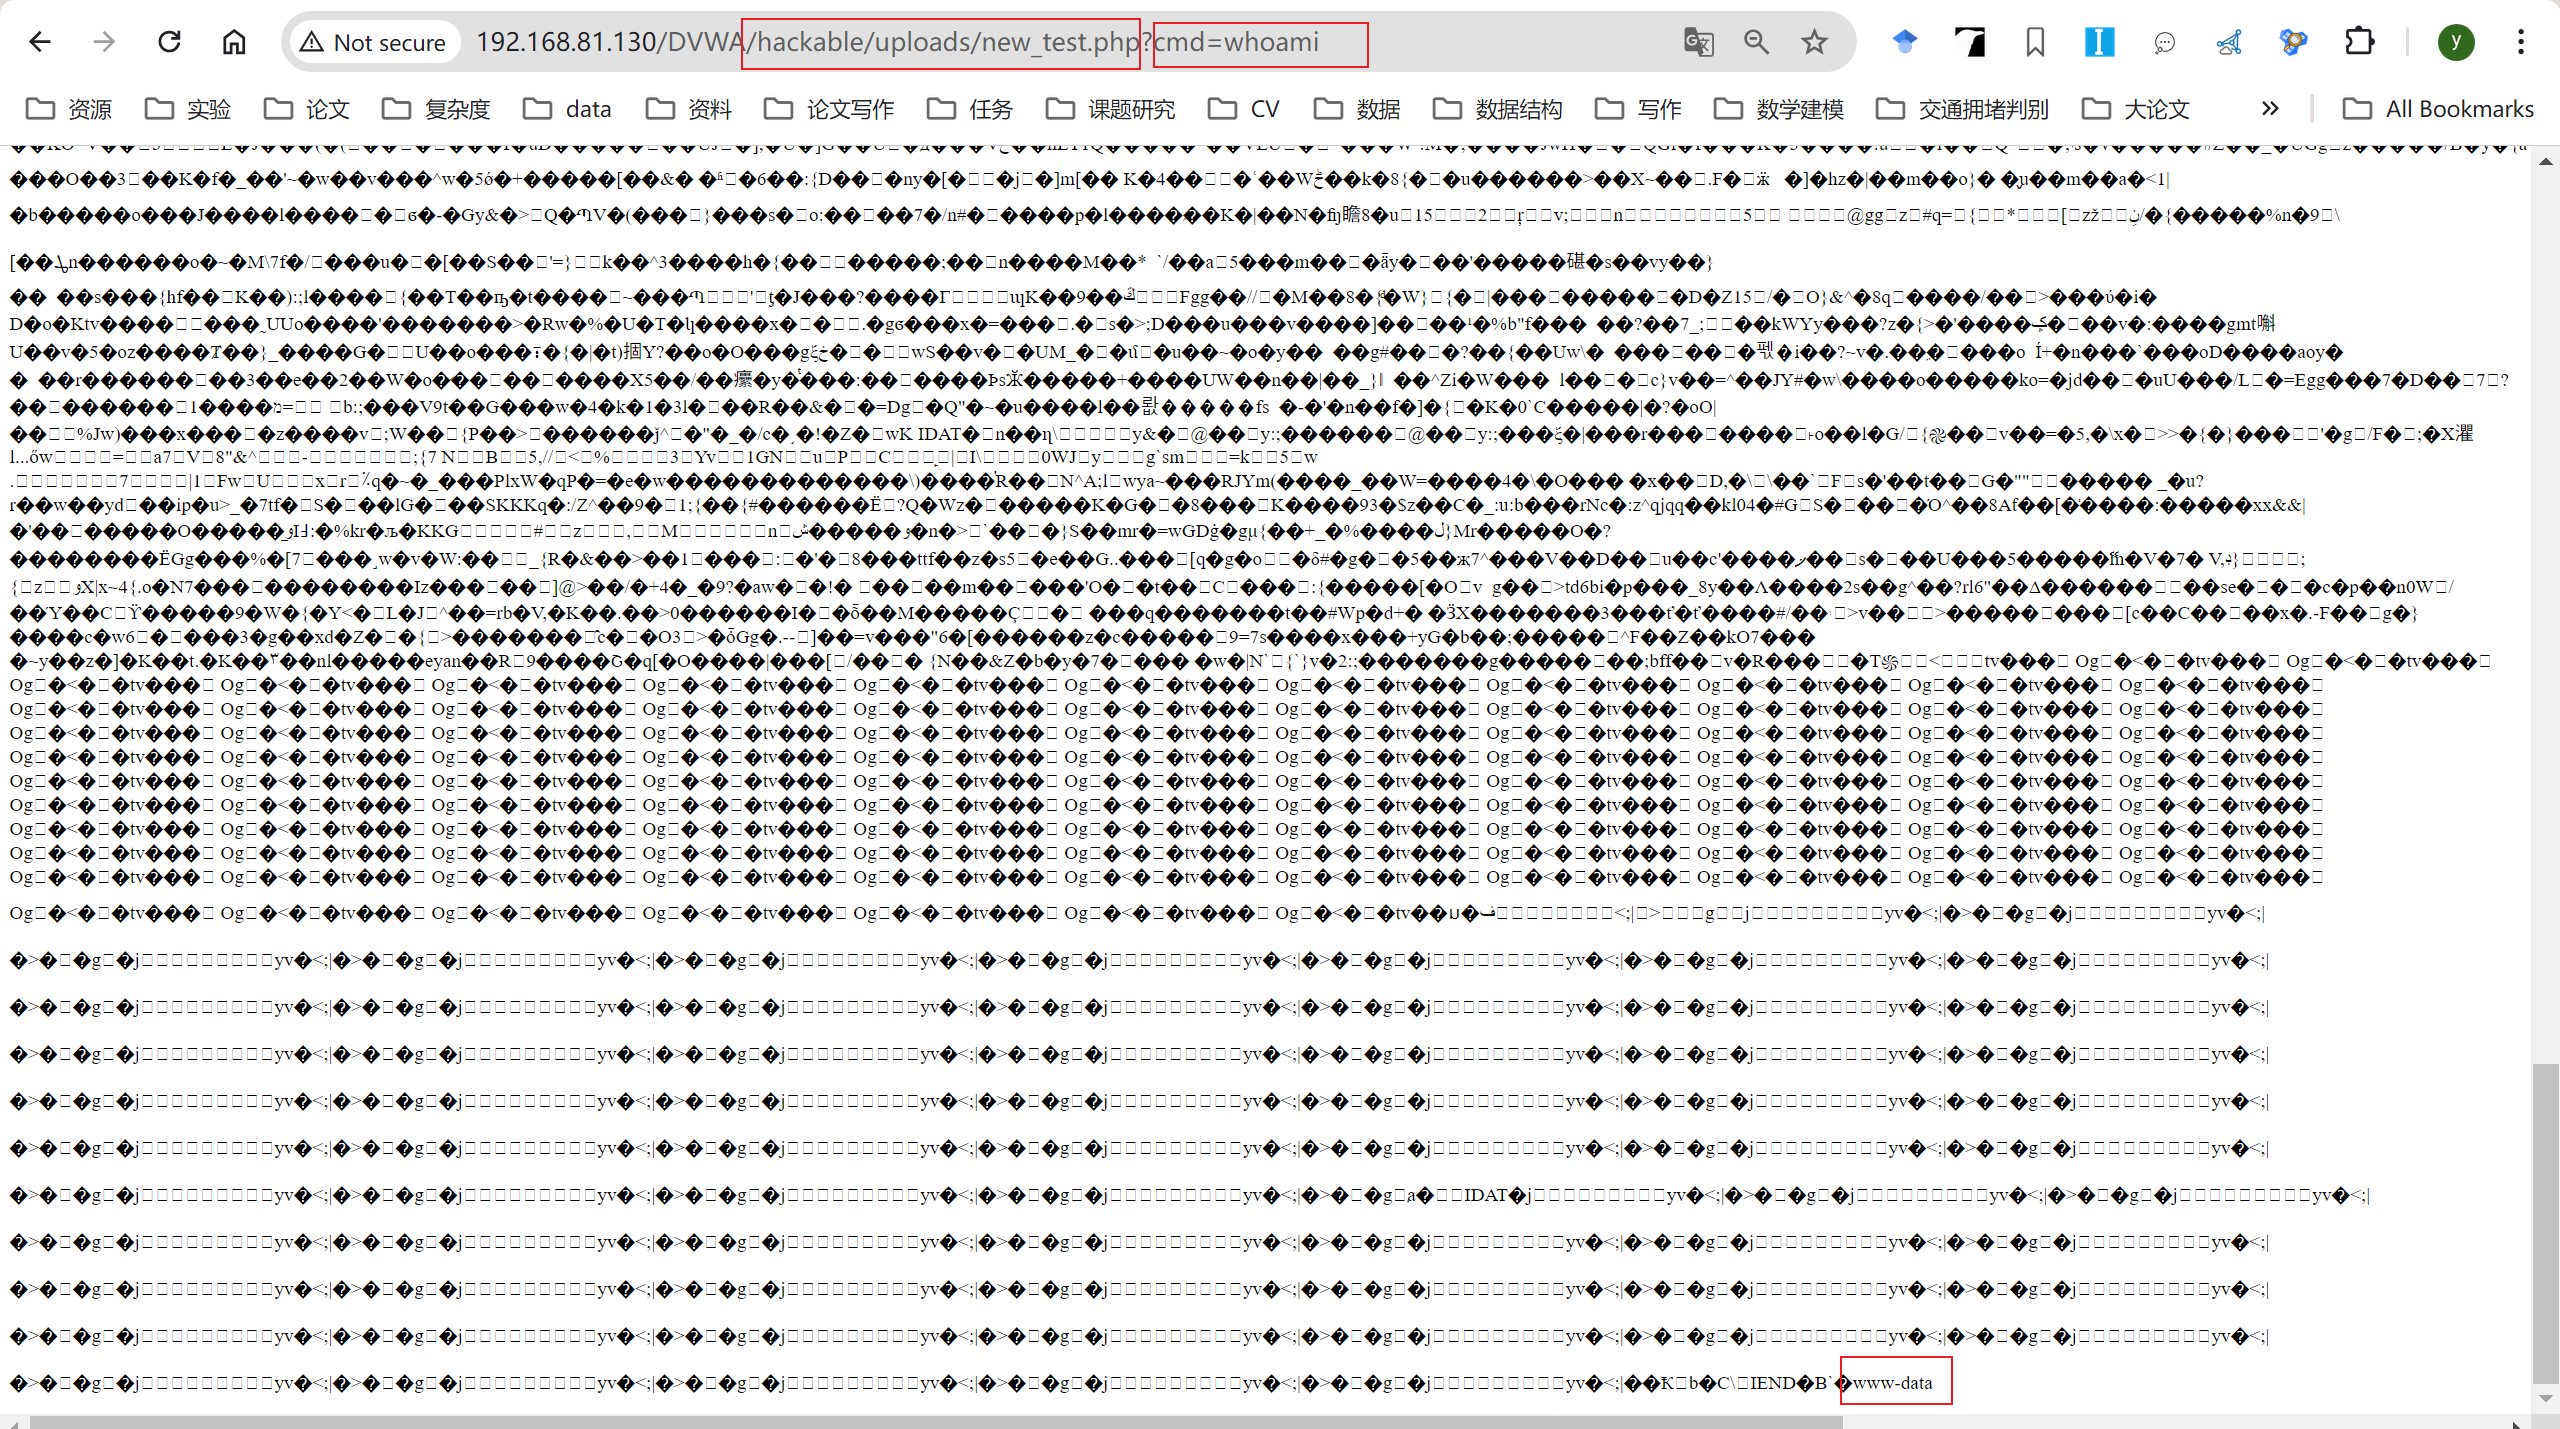Click the browser back arrow
The image size is (2560, 1429).
tap(40, 42)
